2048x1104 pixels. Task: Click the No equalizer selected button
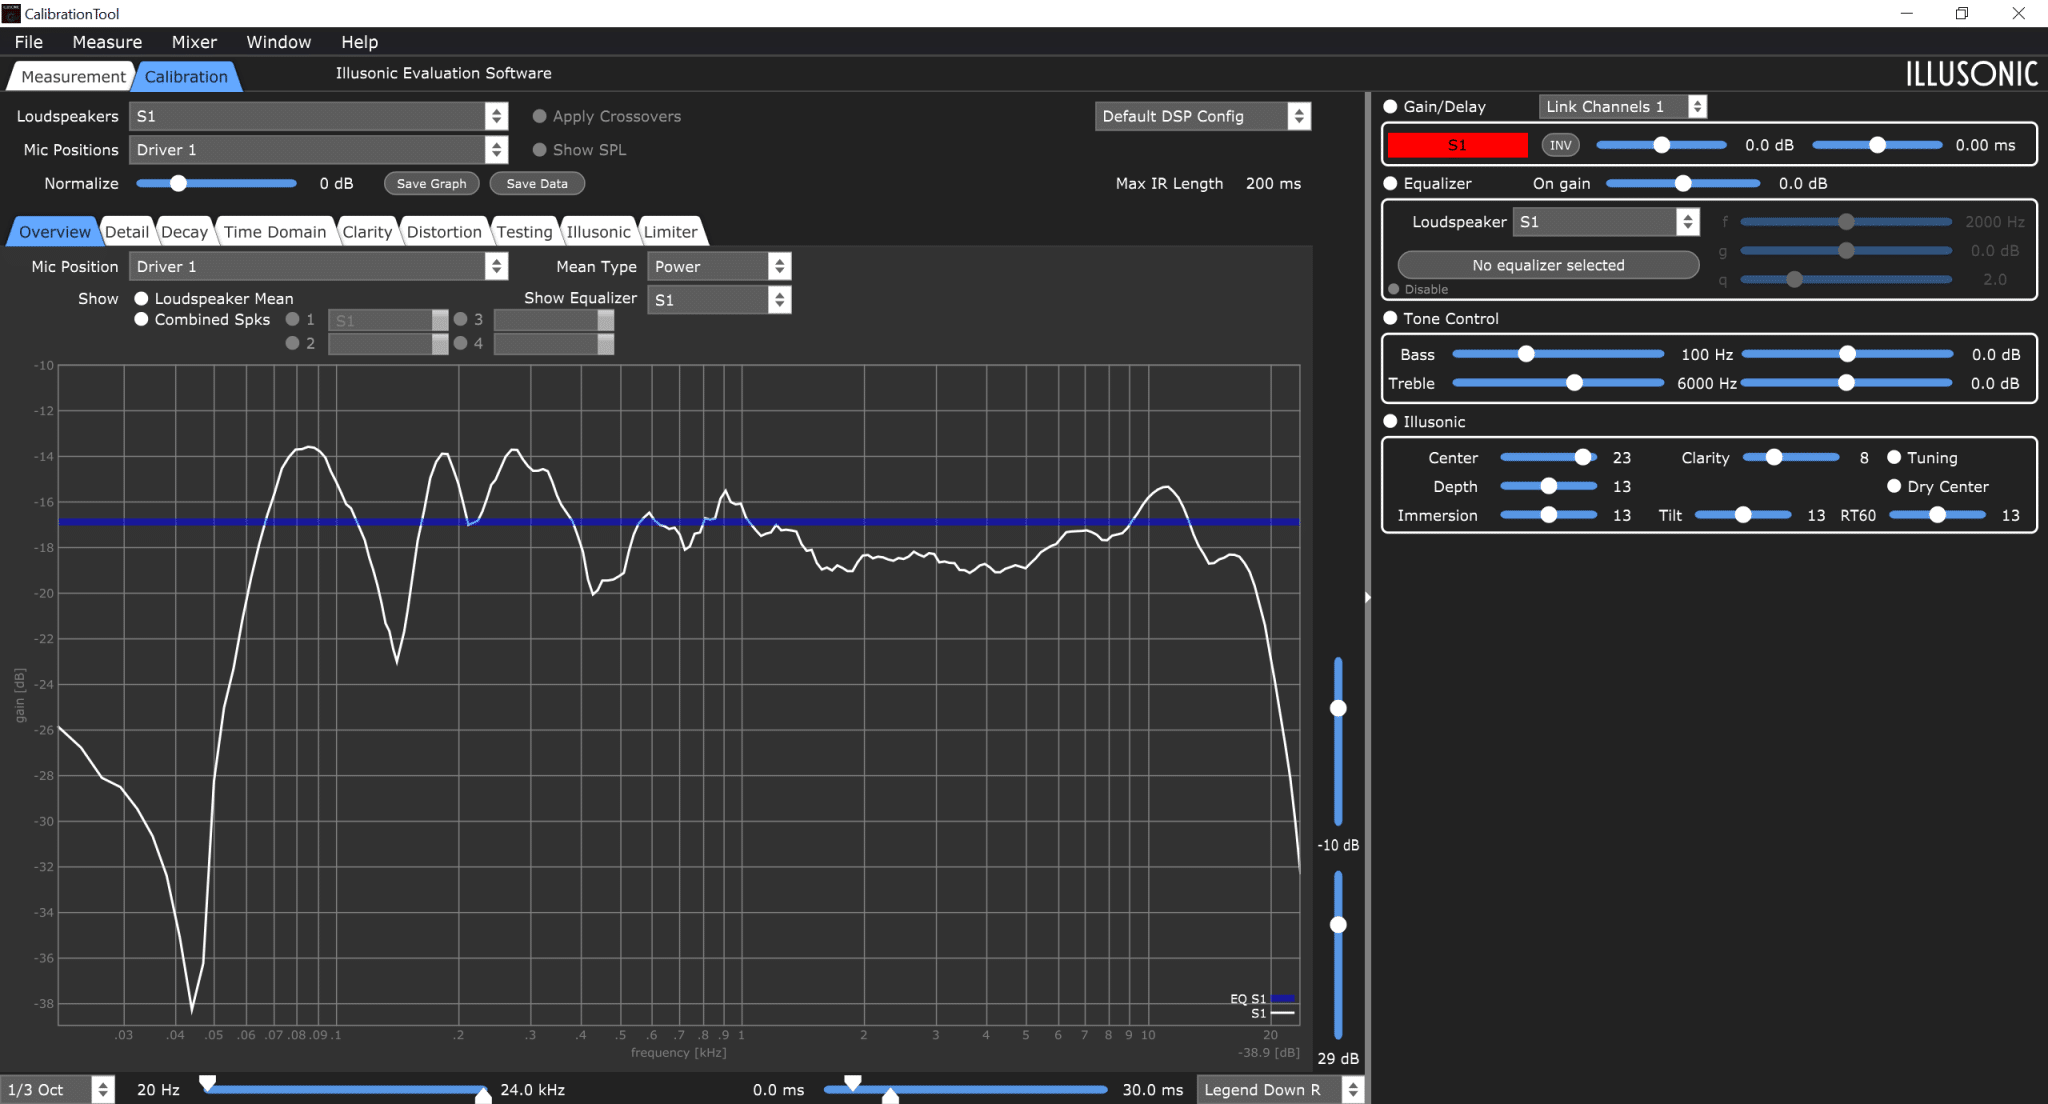(x=1548, y=265)
